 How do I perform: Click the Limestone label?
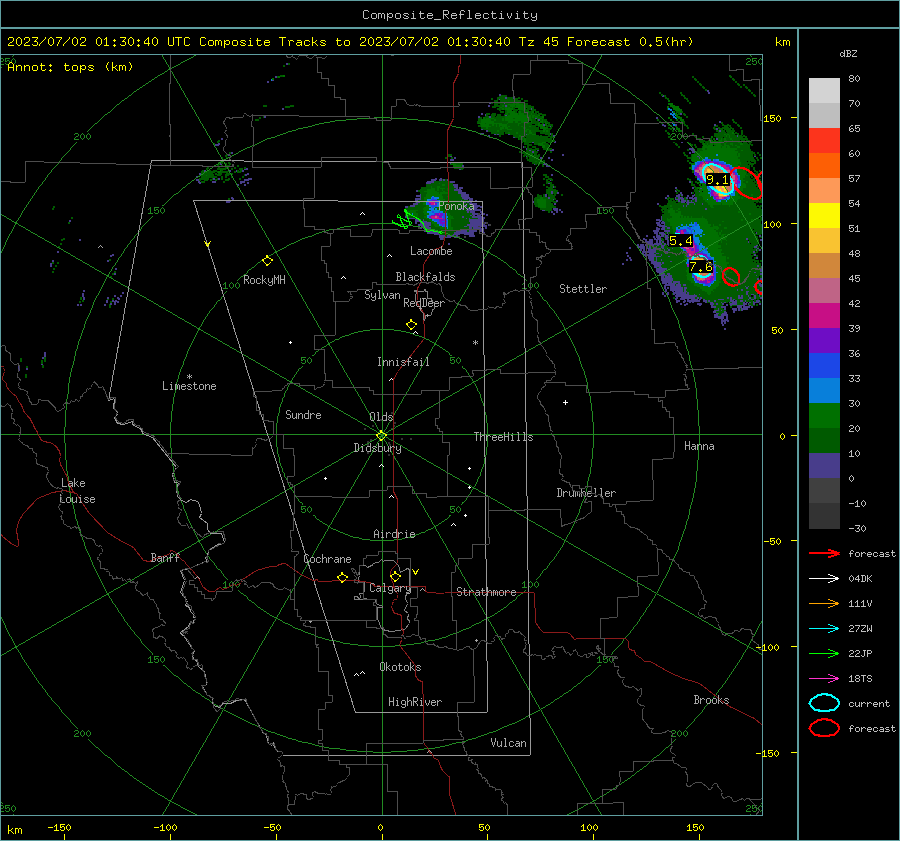point(189,386)
